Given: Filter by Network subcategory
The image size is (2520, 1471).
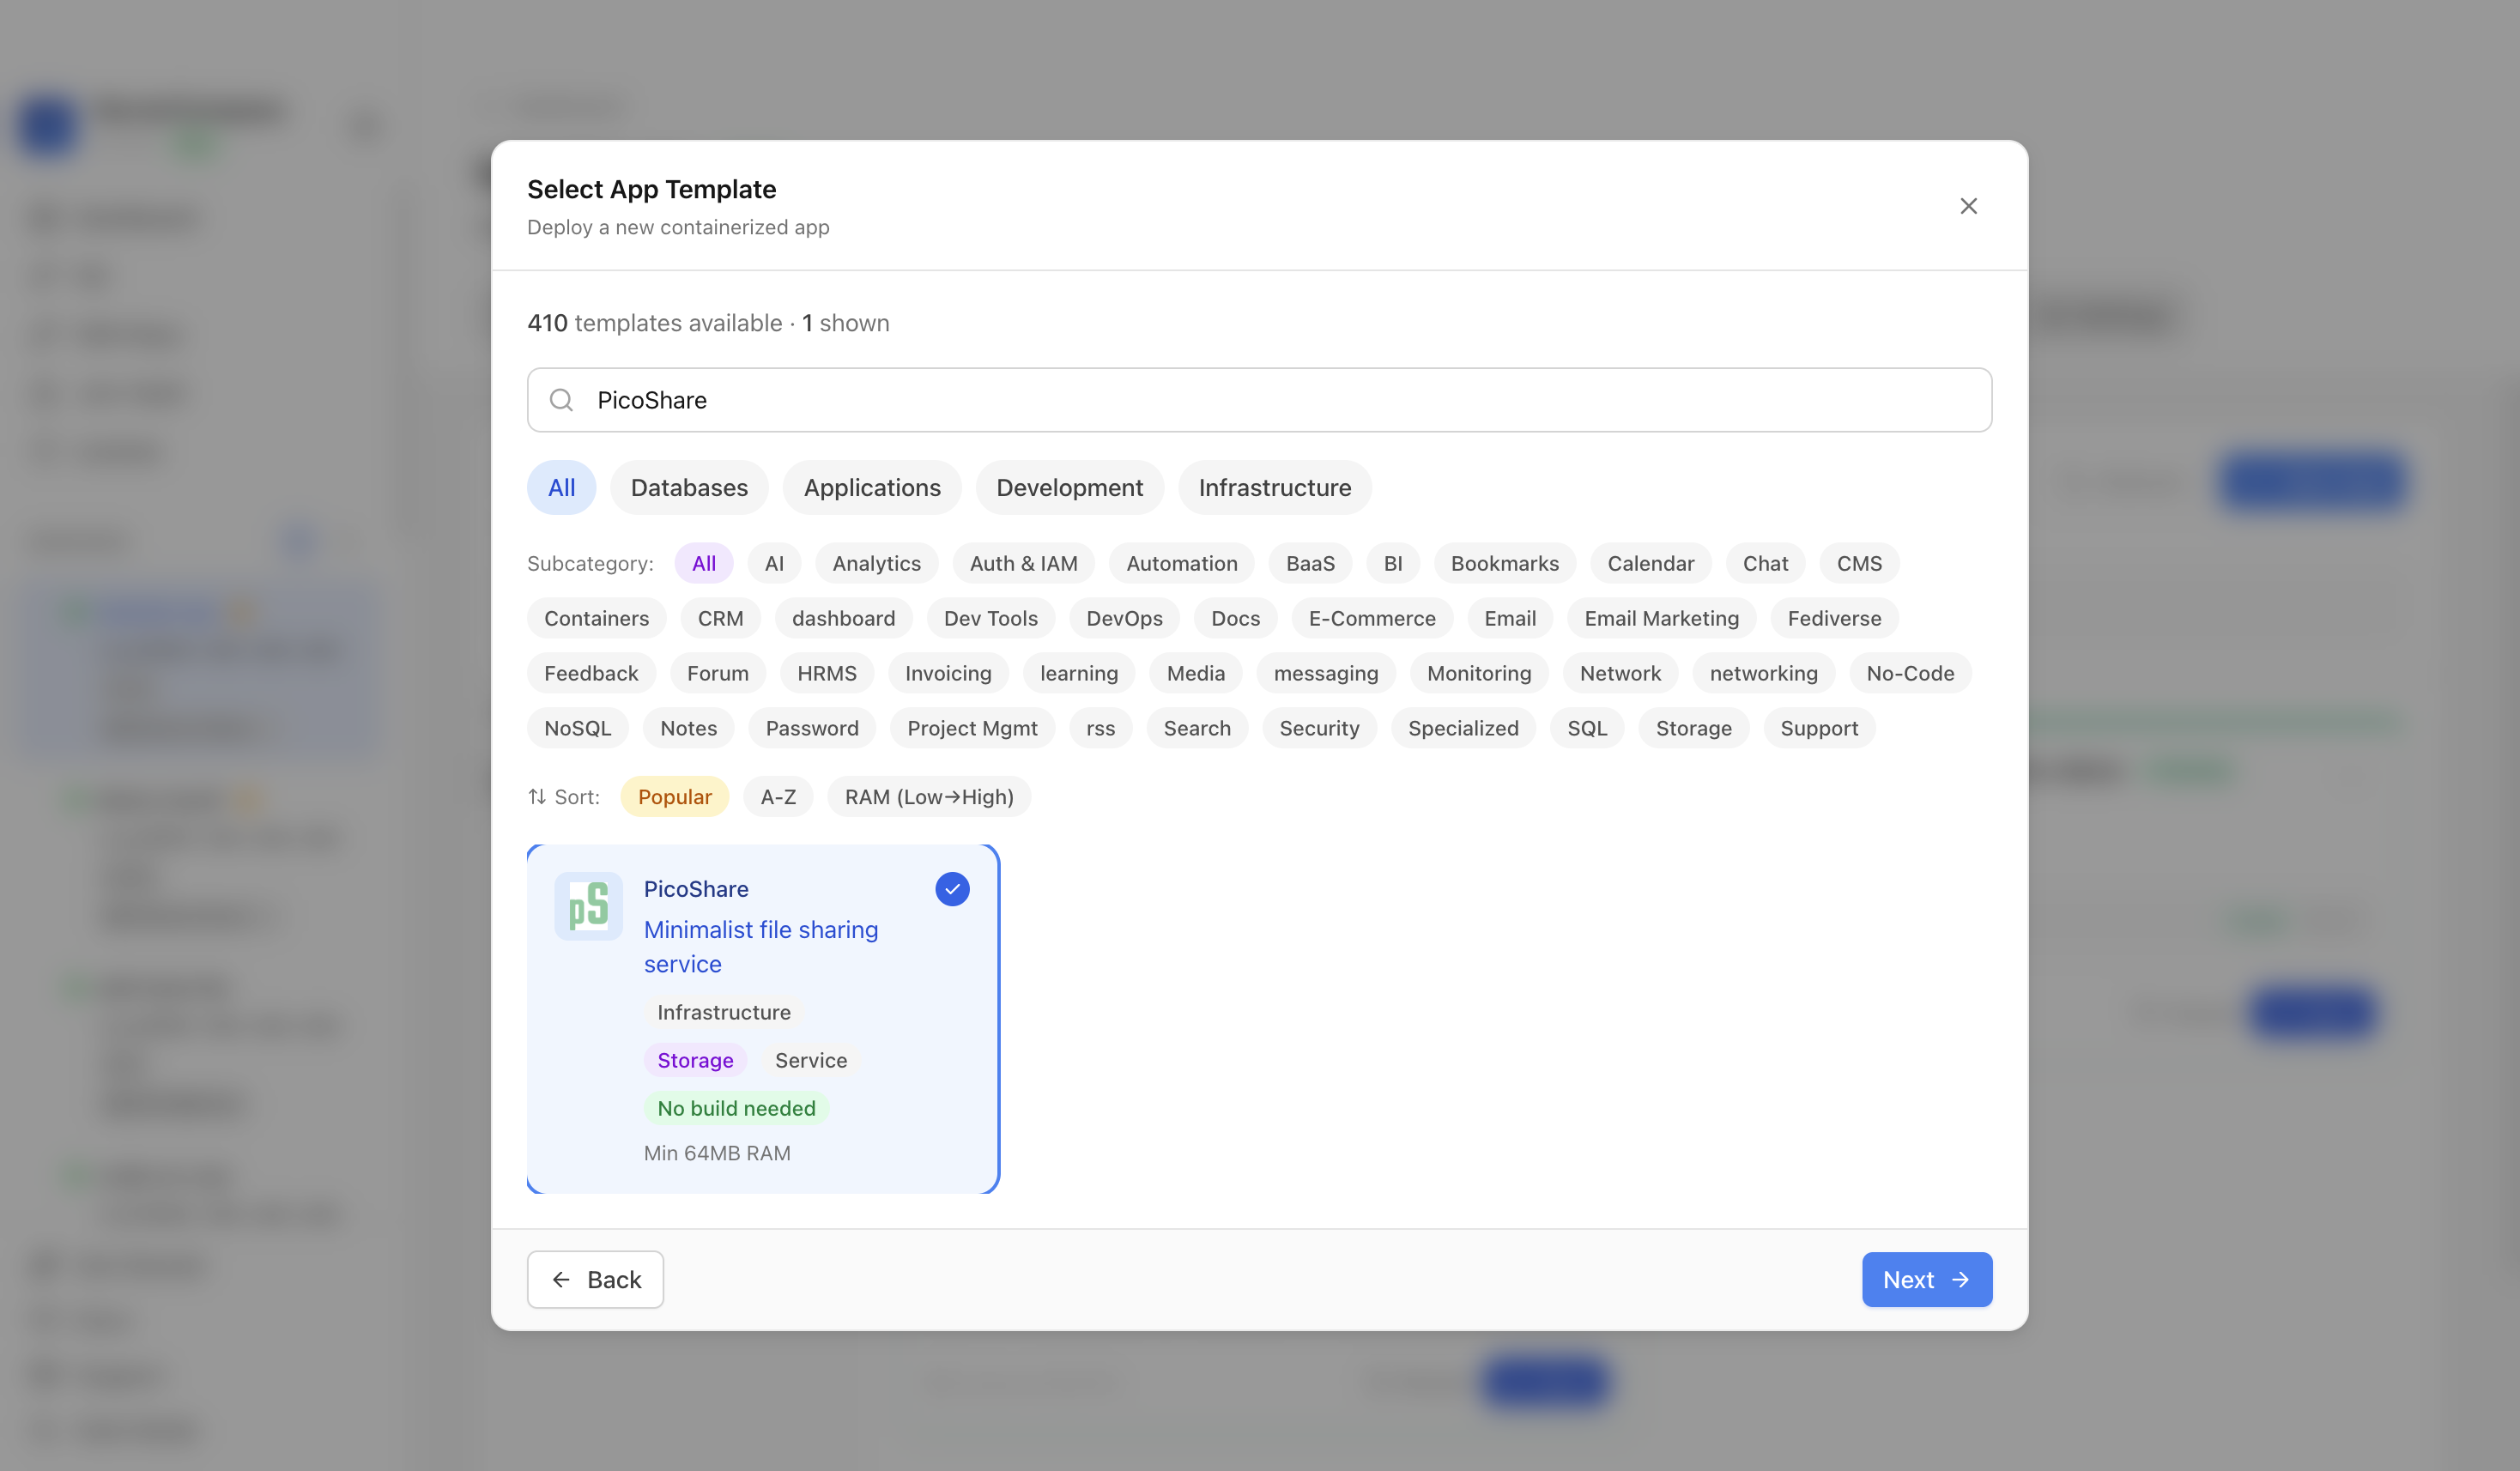Looking at the screenshot, I should click(x=1620, y=673).
